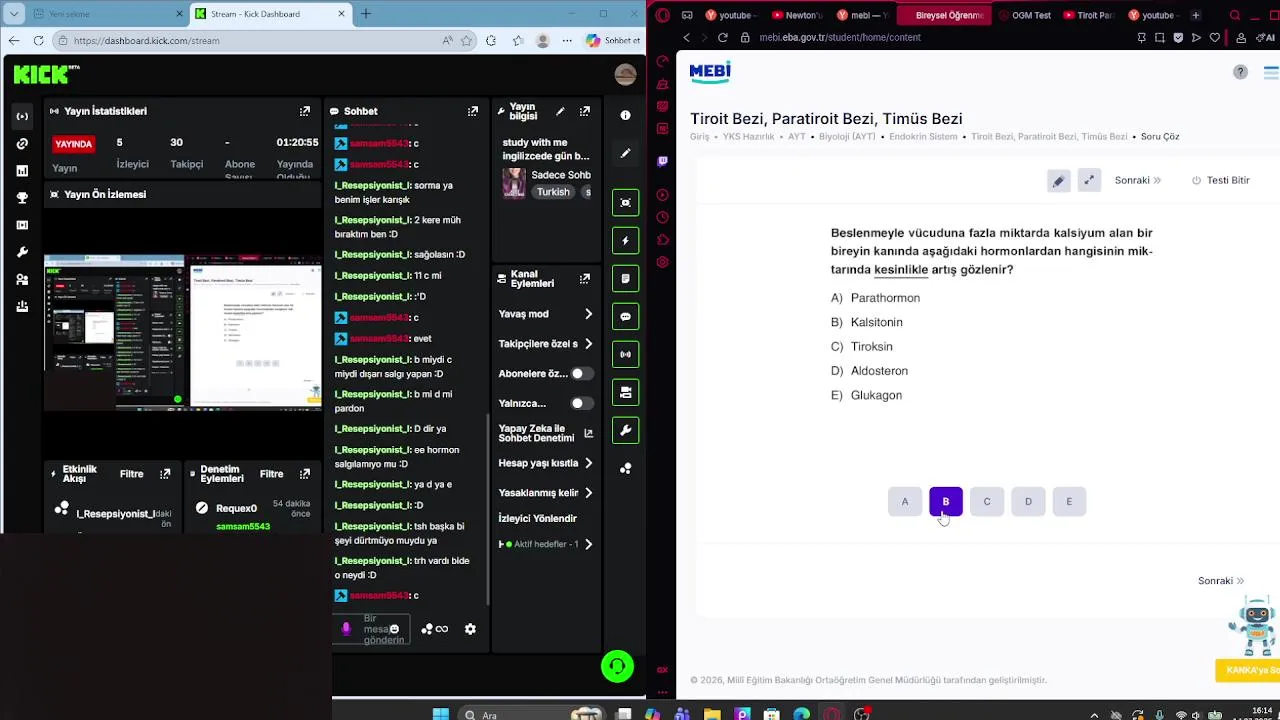Click the green headset support button
The width and height of the screenshot is (1280, 720).
click(x=617, y=666)
